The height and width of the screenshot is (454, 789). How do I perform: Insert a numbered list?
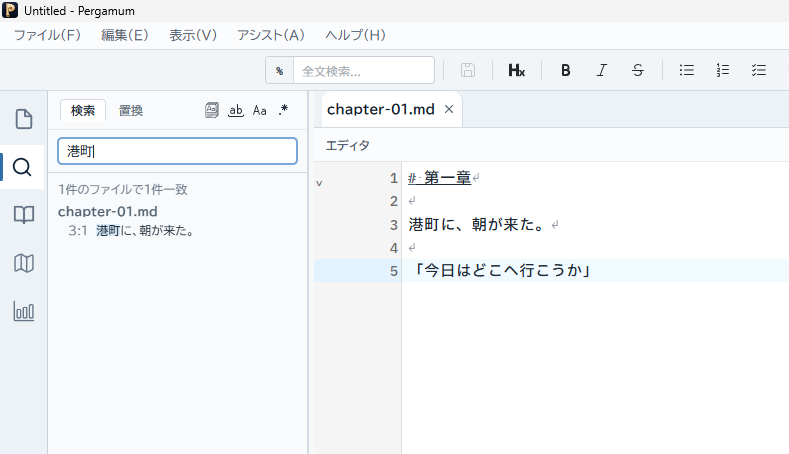point(723,70)
